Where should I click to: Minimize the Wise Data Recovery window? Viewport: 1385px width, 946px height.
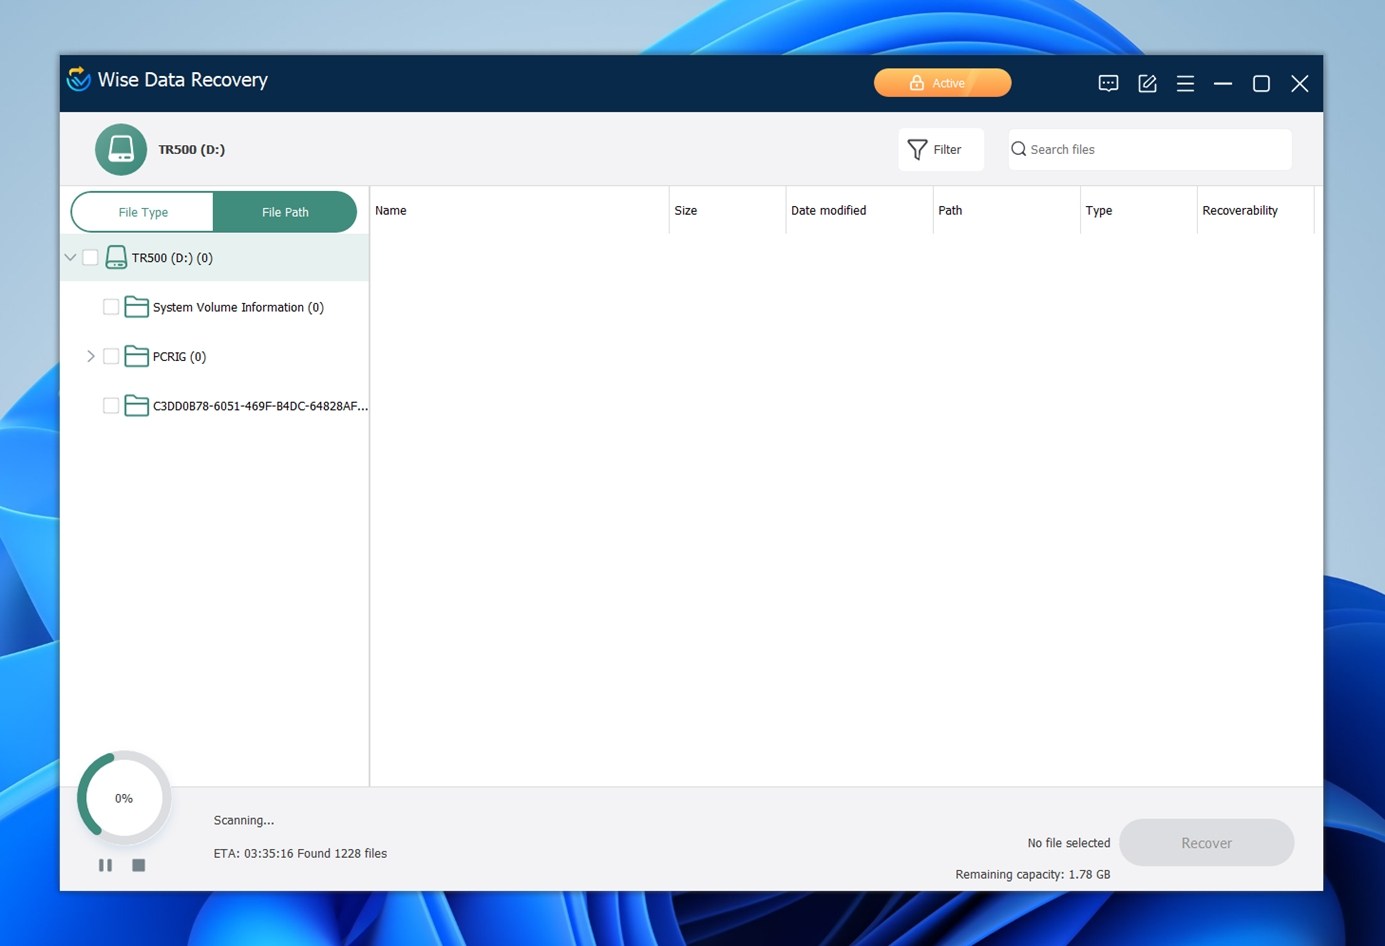tap(1223, 84)
